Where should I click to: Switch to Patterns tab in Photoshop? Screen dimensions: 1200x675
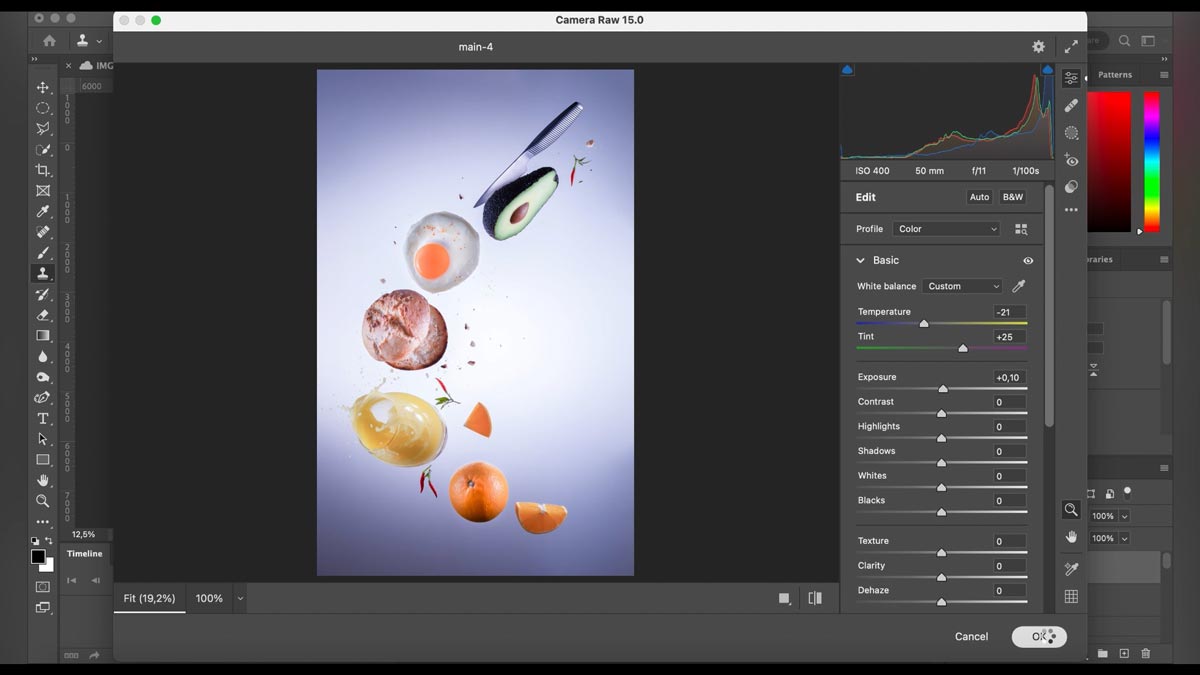[x=1115, y=75]
